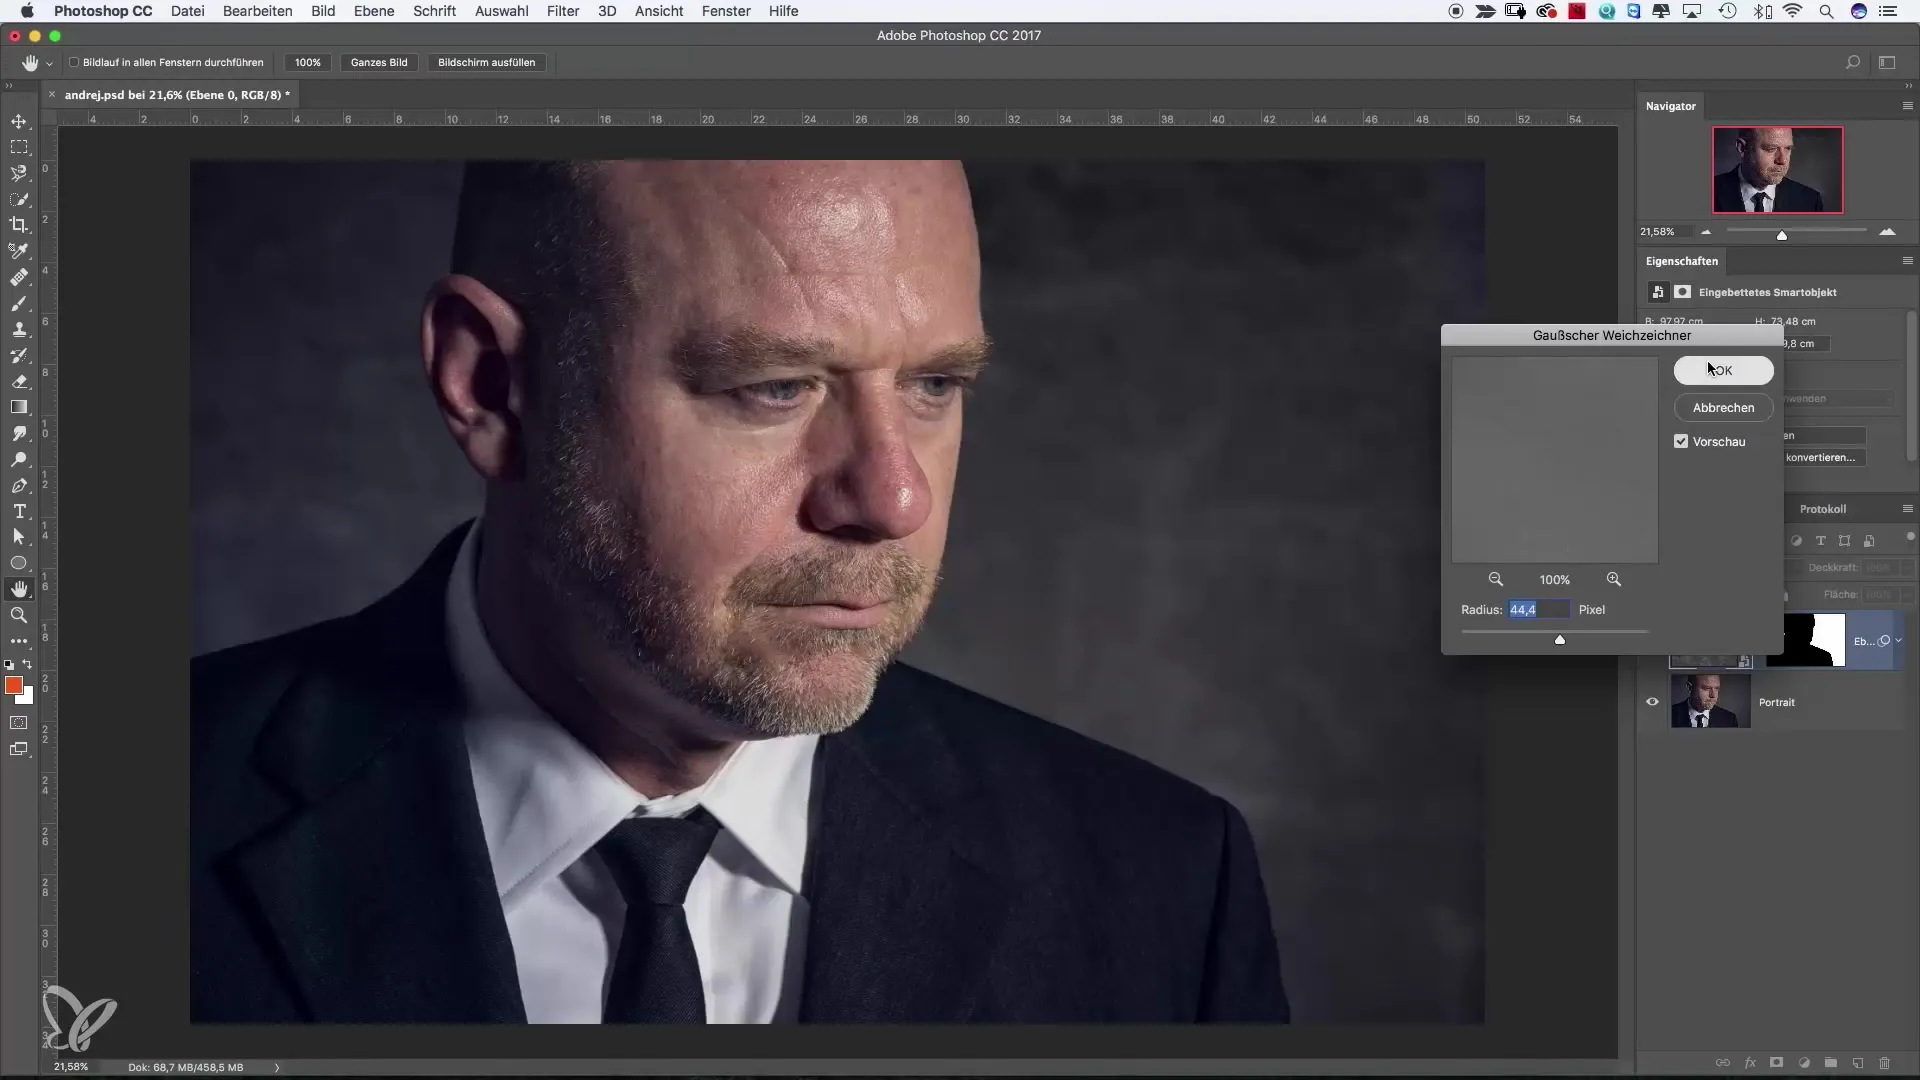Select the History Brush tool
This screenshot has width=1920, height=1080.
coord(19,355)
